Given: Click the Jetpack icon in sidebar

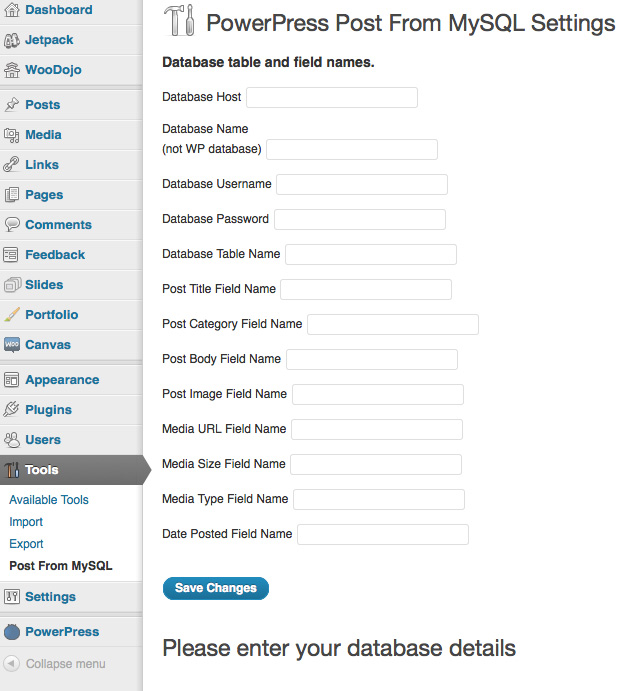Looking at the screenshot, I should point(12,40).
